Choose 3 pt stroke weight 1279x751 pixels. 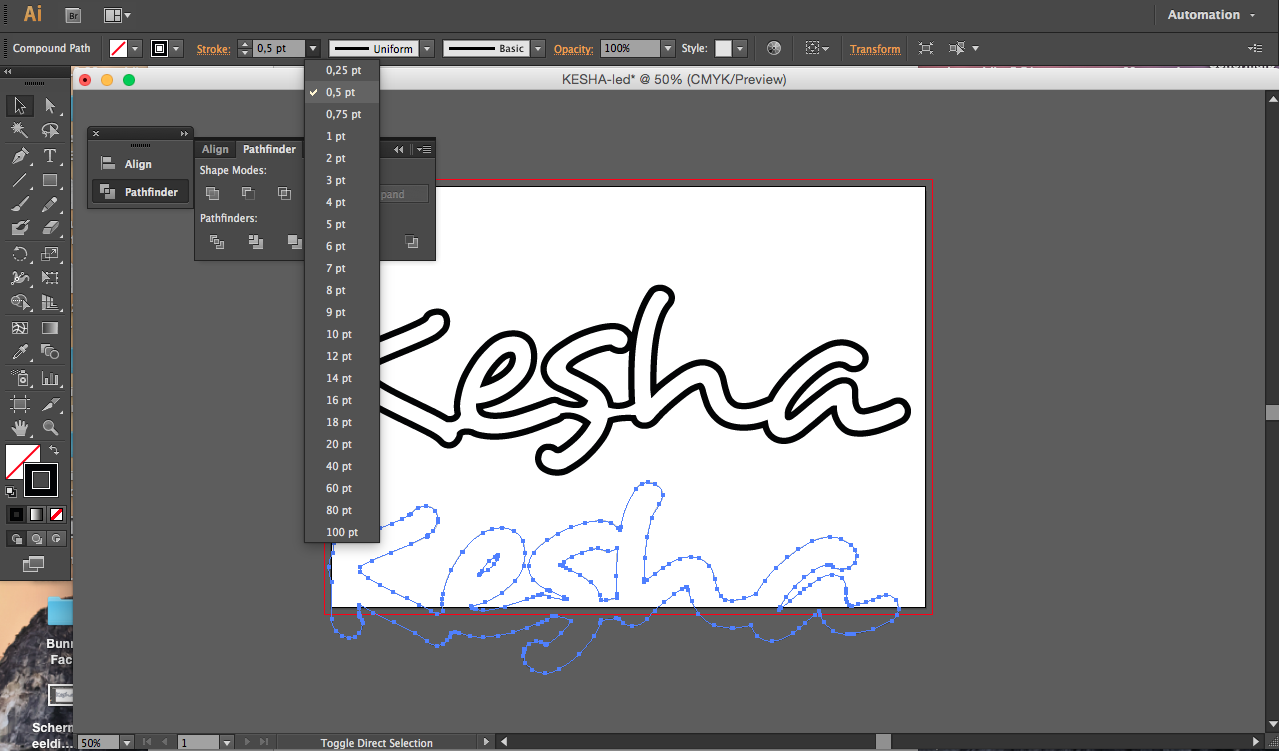342,180
